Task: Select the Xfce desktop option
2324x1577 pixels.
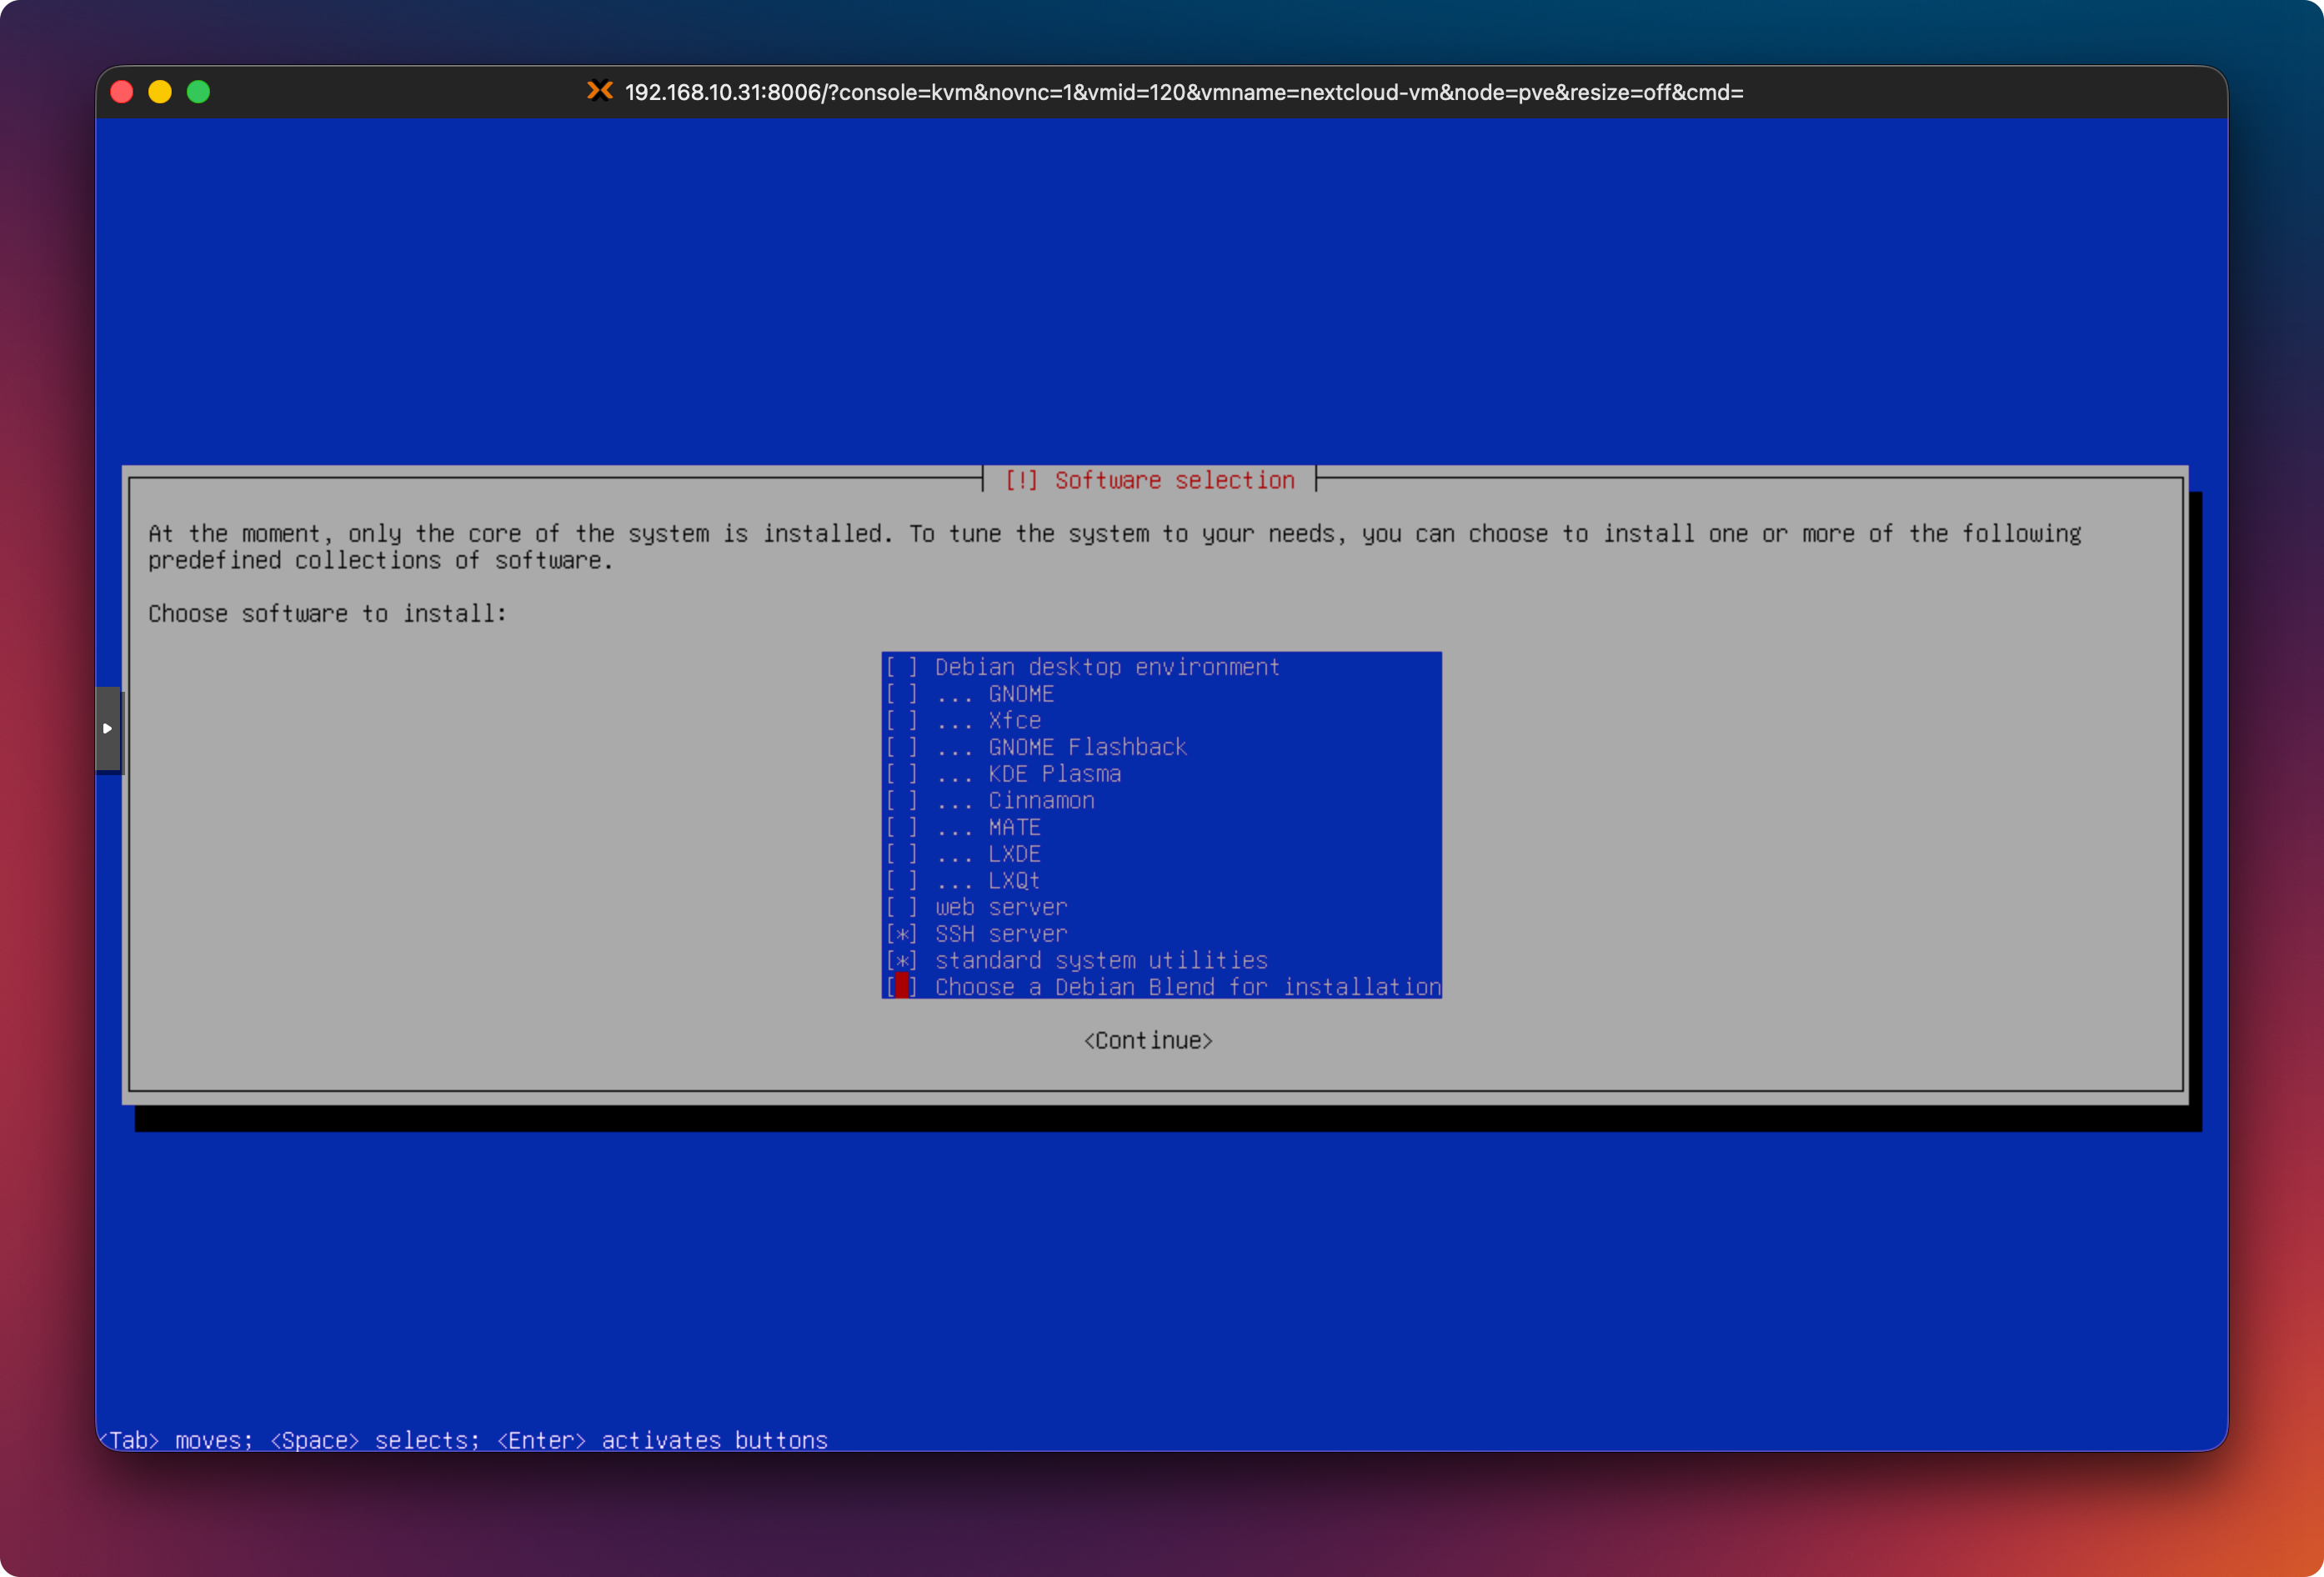Action: click(x=901, y=720)
